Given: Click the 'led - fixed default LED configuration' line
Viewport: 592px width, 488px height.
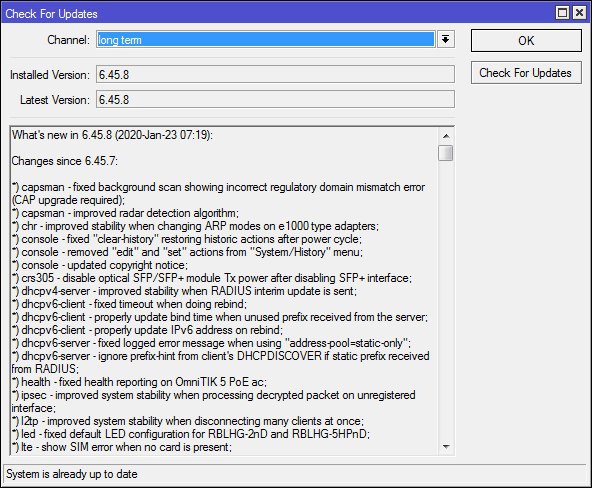Looking at the screenshot, I should click(x=191, y=434).
